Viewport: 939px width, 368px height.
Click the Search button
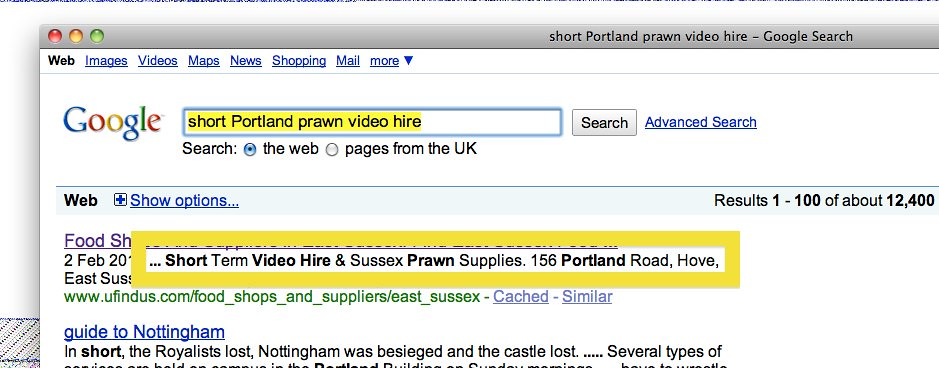coord(604,123)
